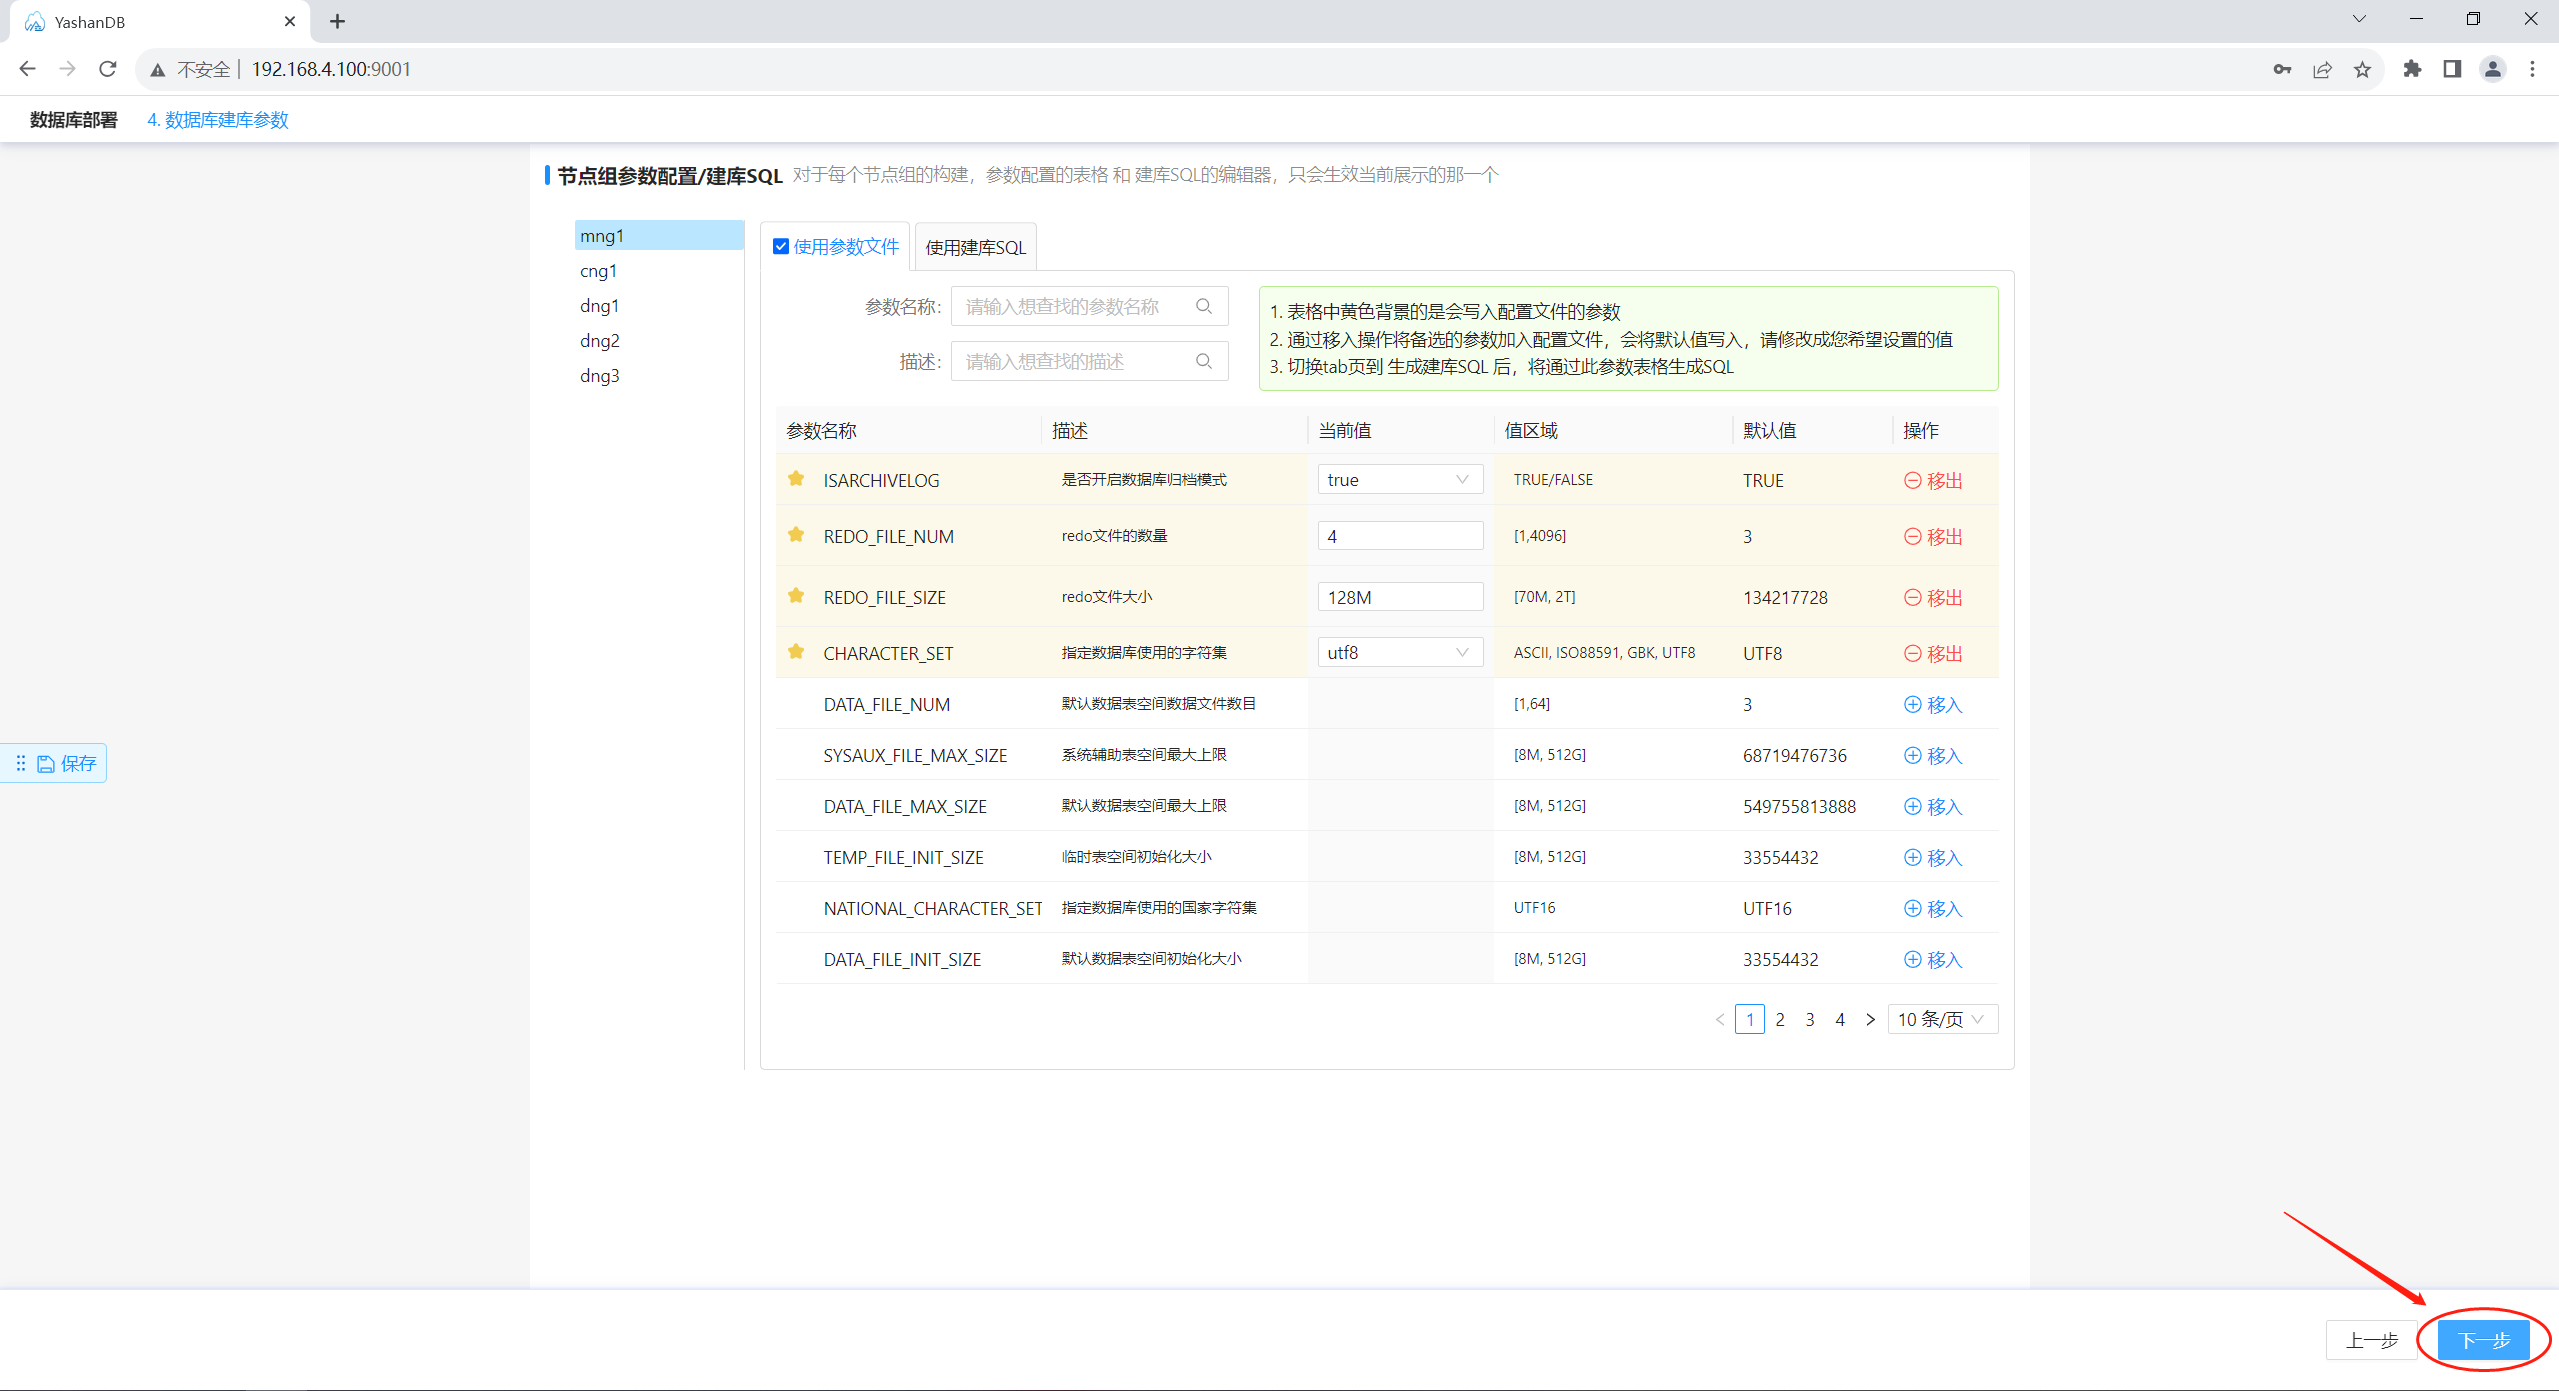Add TEMP_FILE_INIT_SIZE with 移入
Screen dimensions: 2559x1391
(1933, 858)
